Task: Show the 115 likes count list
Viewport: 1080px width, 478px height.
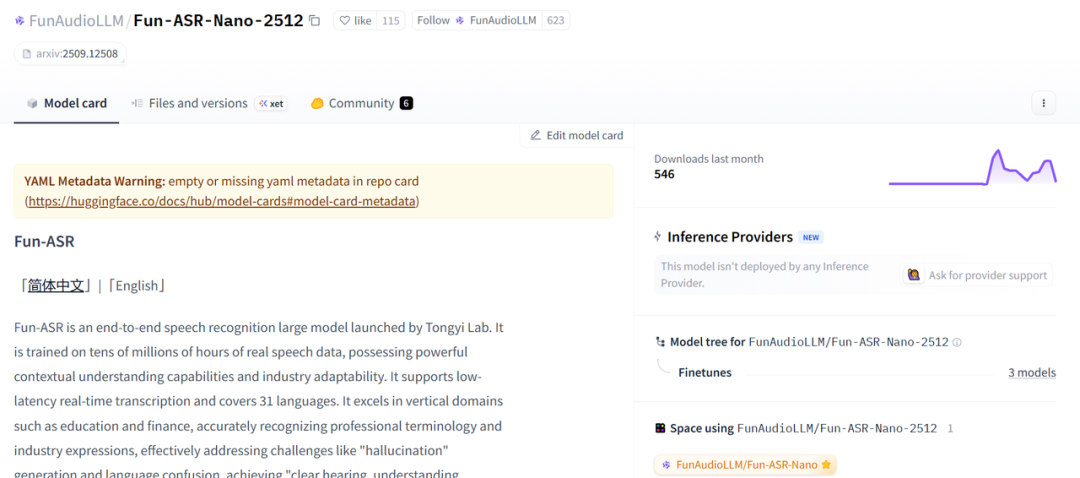Action: click(x=390, y=20)
